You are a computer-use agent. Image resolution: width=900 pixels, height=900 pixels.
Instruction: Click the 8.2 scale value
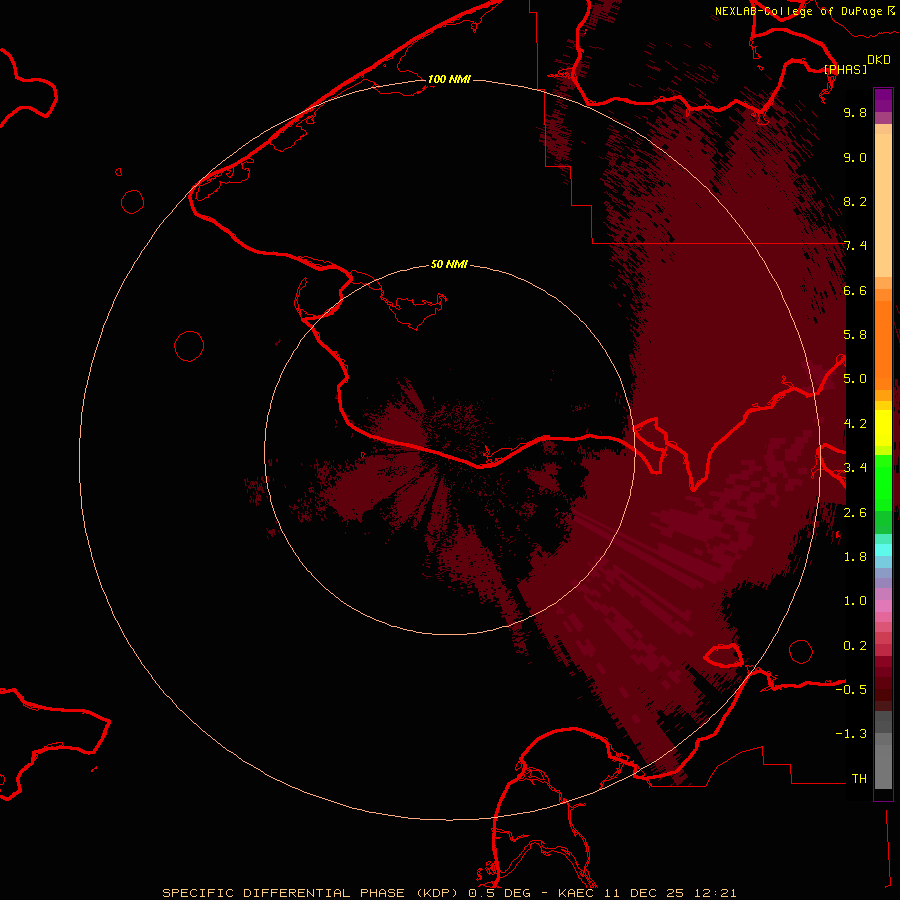click(855, 201)
